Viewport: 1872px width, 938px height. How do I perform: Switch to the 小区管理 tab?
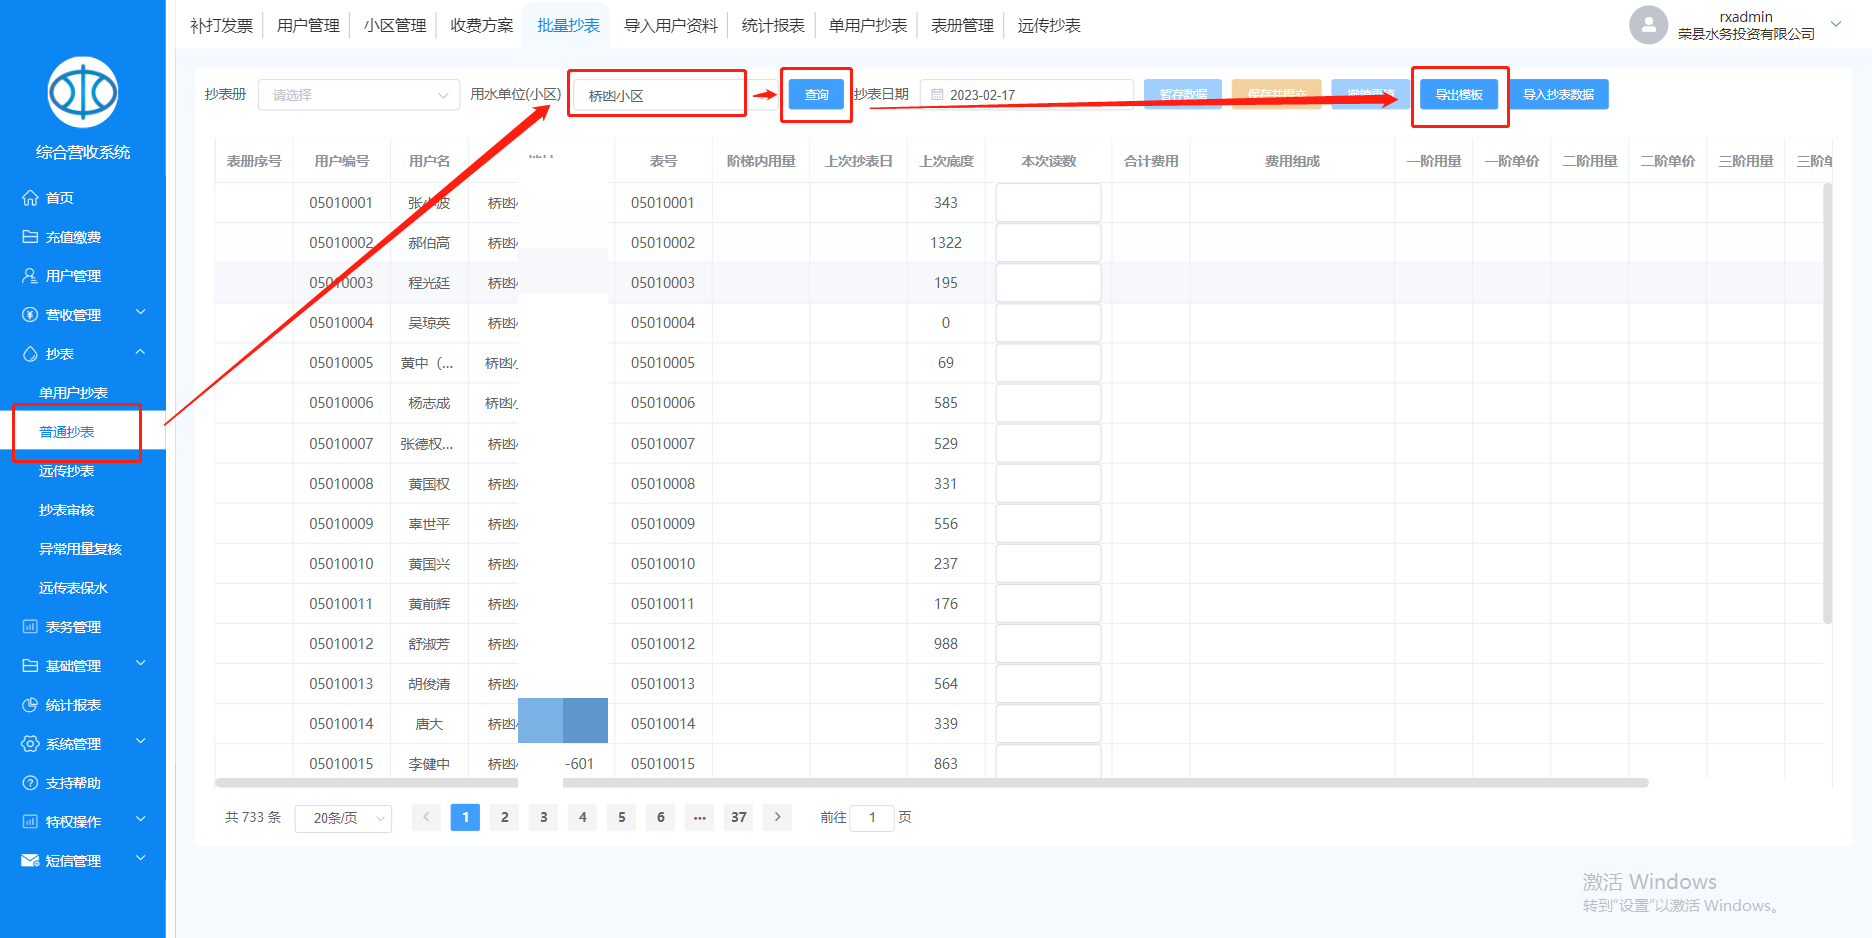[x=395, y=26]
